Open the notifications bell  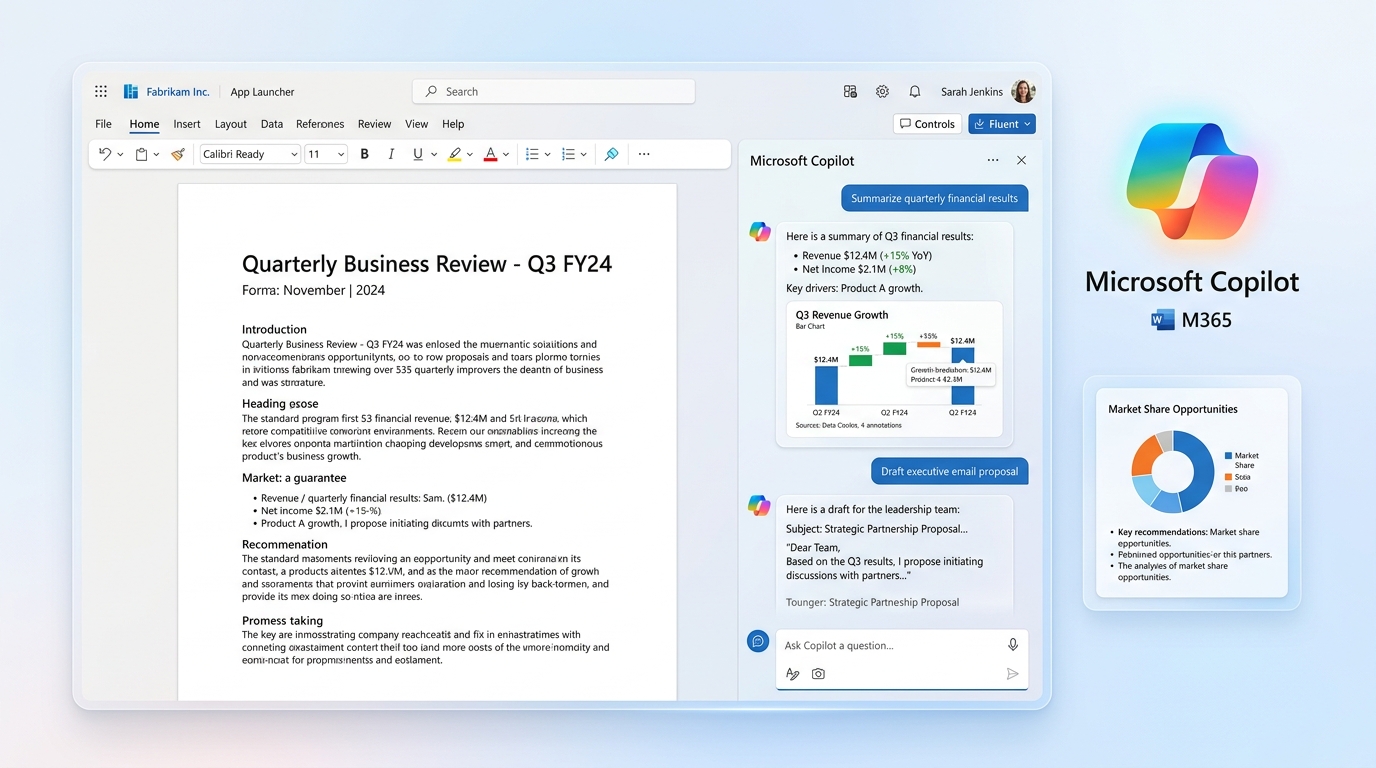coord(914,91)
